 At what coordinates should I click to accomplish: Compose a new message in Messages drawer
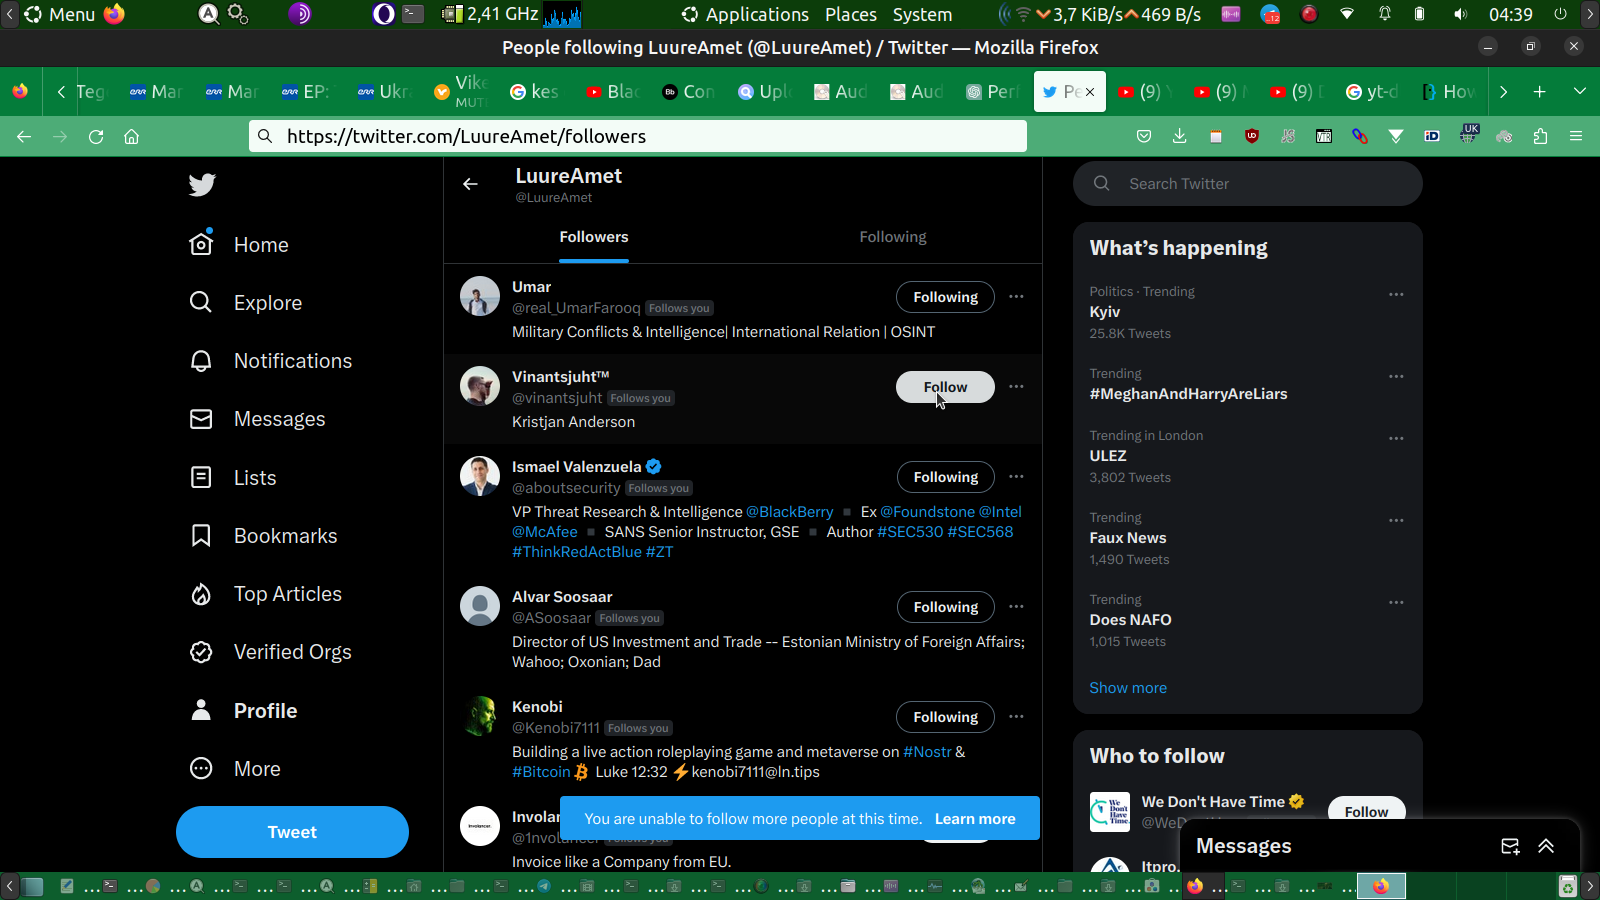pos(1510,846)
